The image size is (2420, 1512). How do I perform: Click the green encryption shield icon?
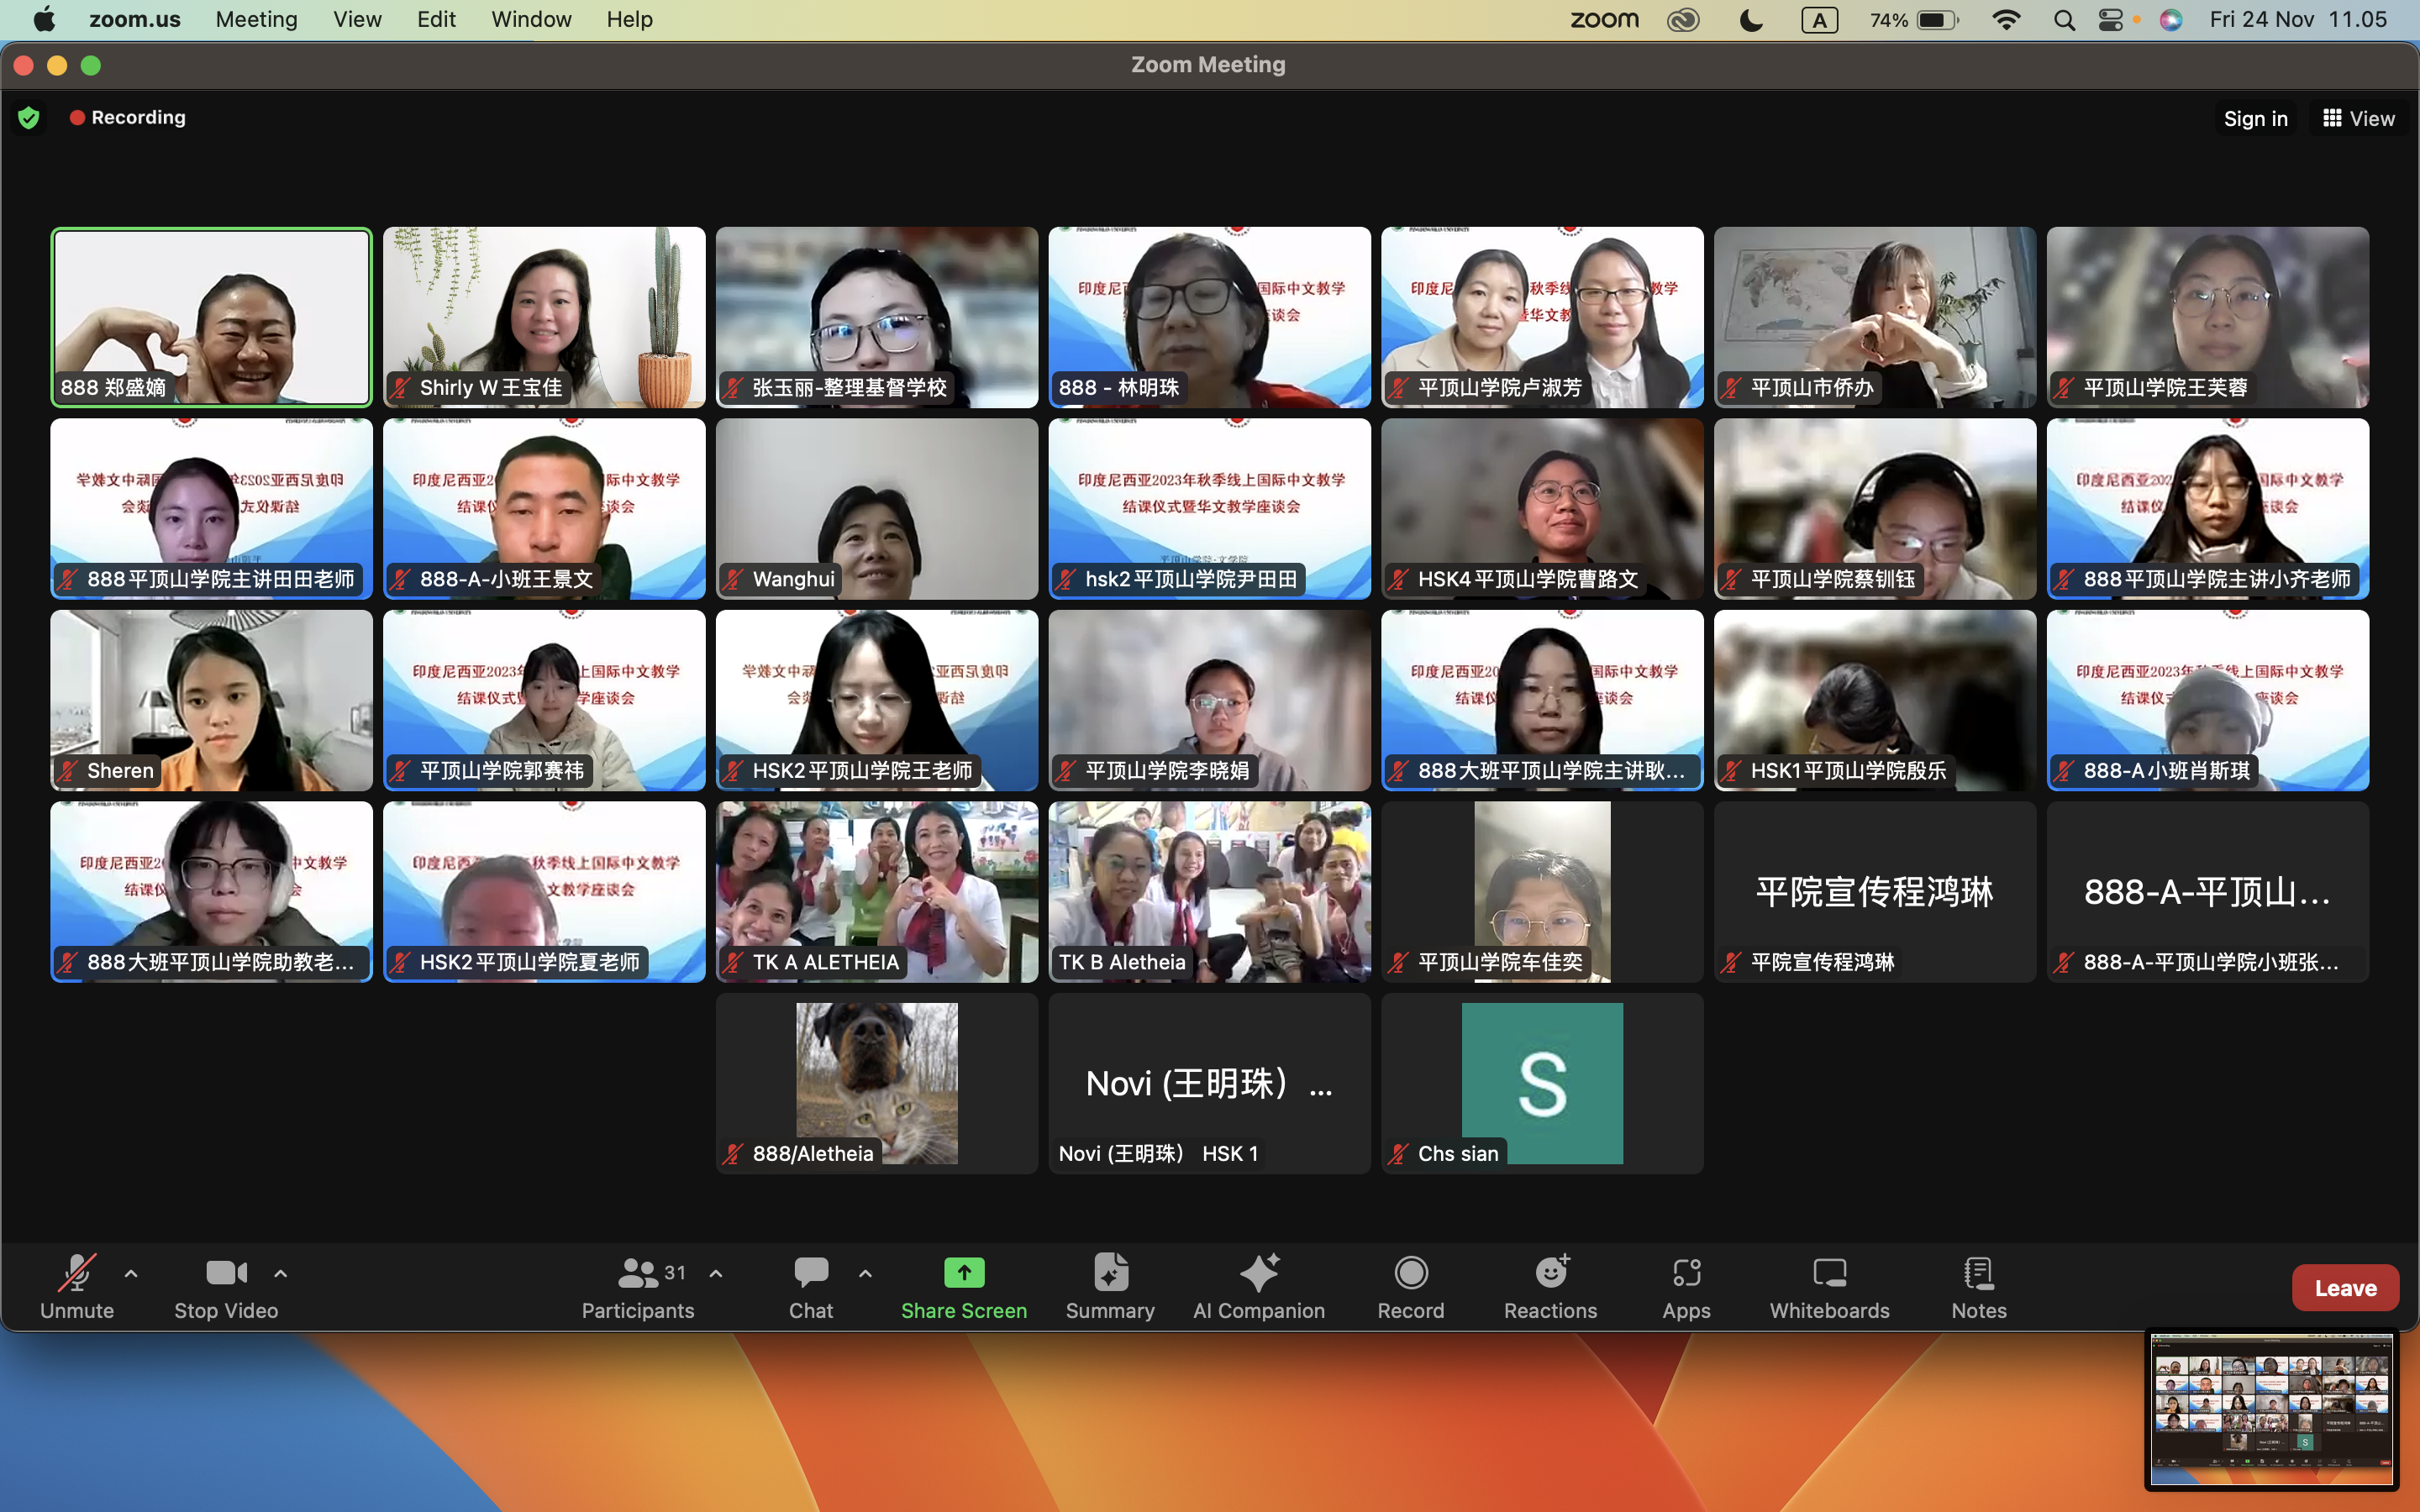[x=29, y=118]
